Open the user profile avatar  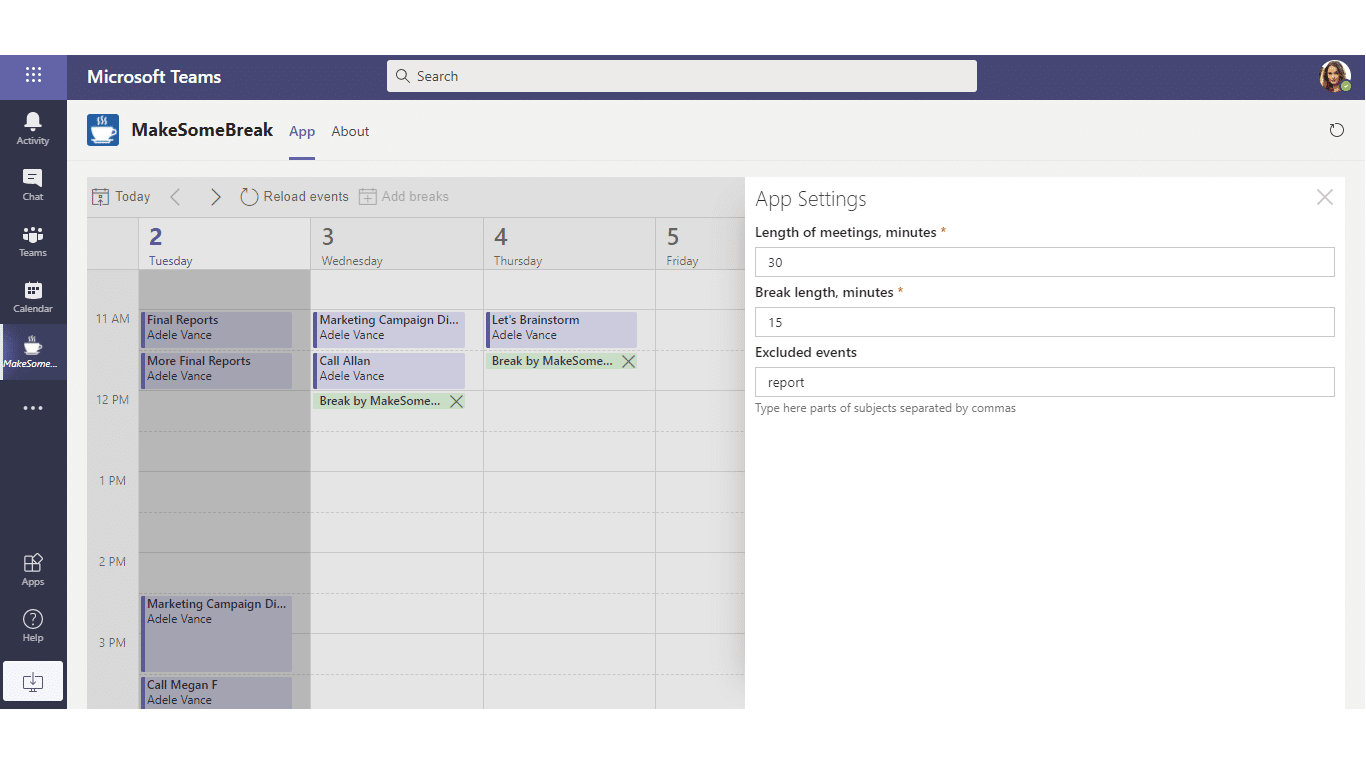click(x=1334, y=76)
